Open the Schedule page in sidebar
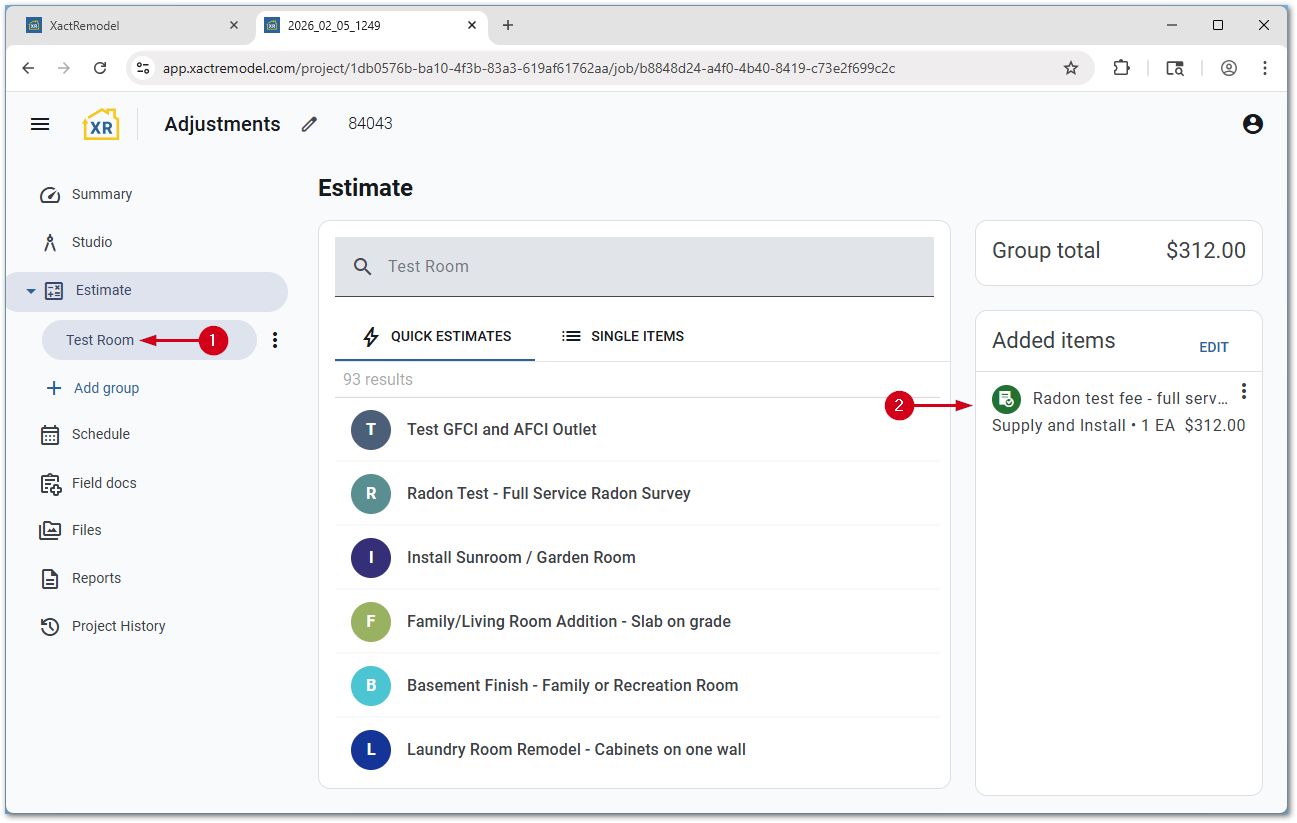This screenshot has height=823, width=1297. pos(100,434)
